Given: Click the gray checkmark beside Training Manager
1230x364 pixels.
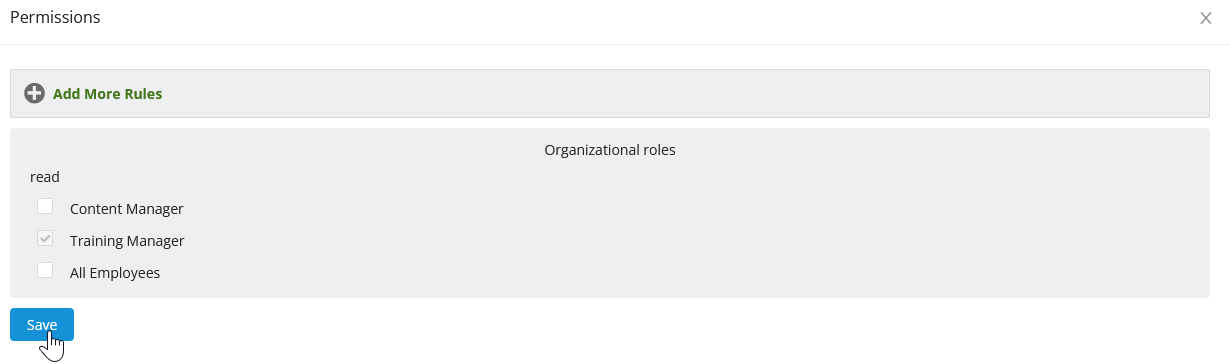Looking at the screenshot, I should [45, 239].
